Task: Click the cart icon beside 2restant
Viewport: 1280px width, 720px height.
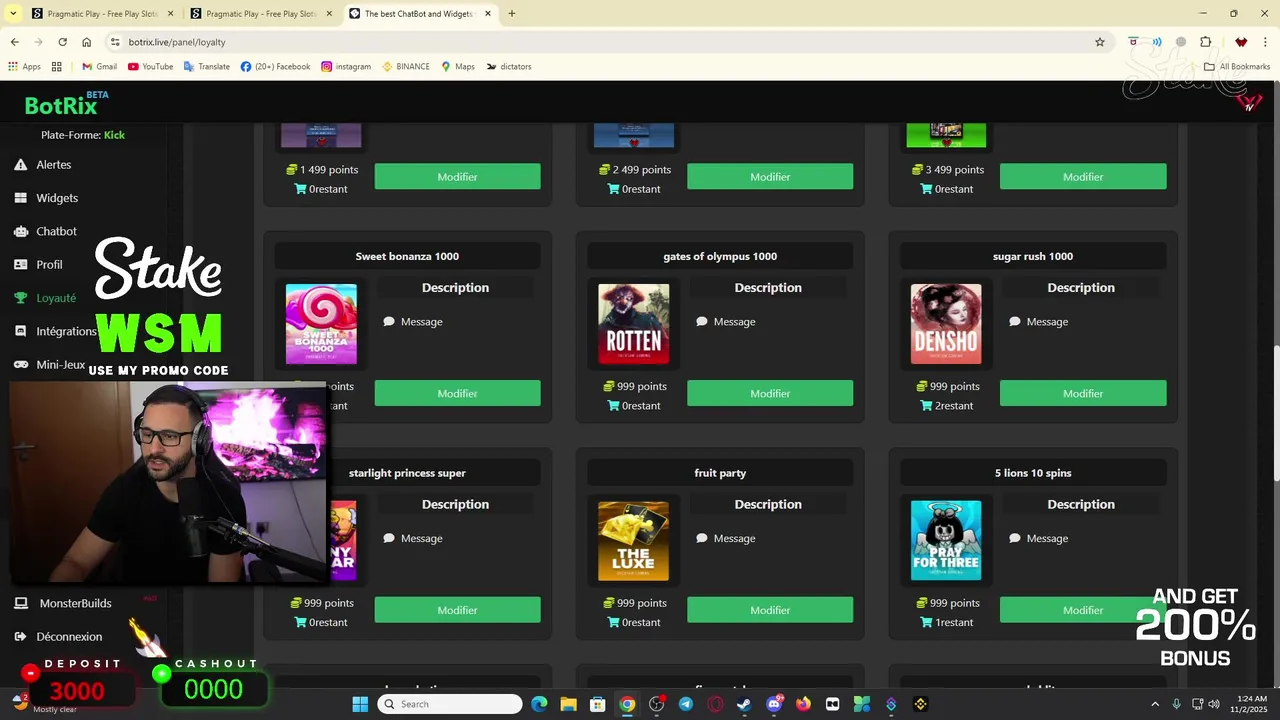Action: click(926, 405)
